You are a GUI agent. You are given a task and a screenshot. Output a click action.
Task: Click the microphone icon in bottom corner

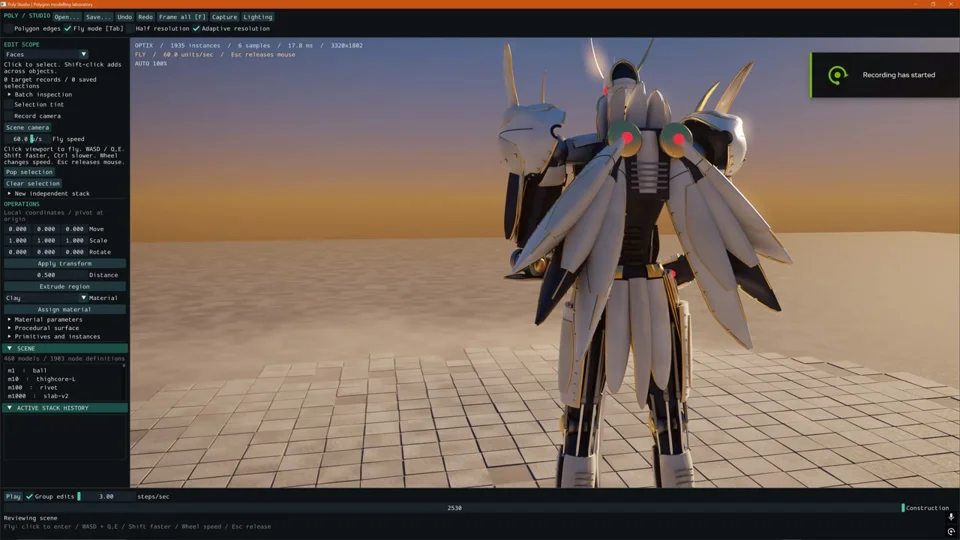[x=951, y=518]
